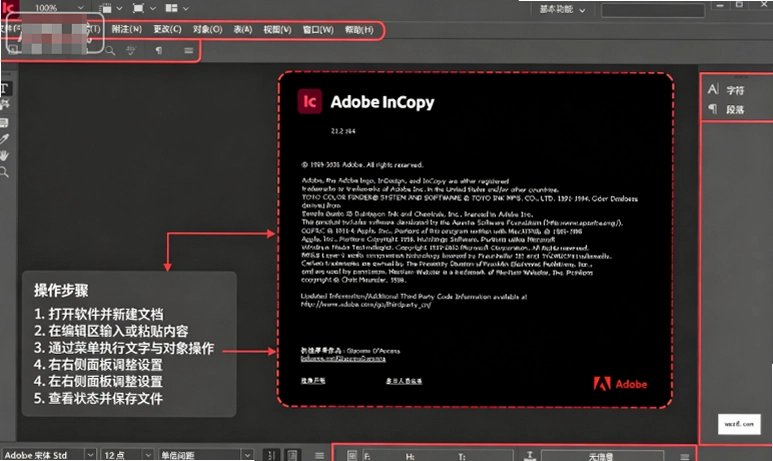Minimize the InCopy window
Screen dimensions: 773x461
tap(720, 5)
